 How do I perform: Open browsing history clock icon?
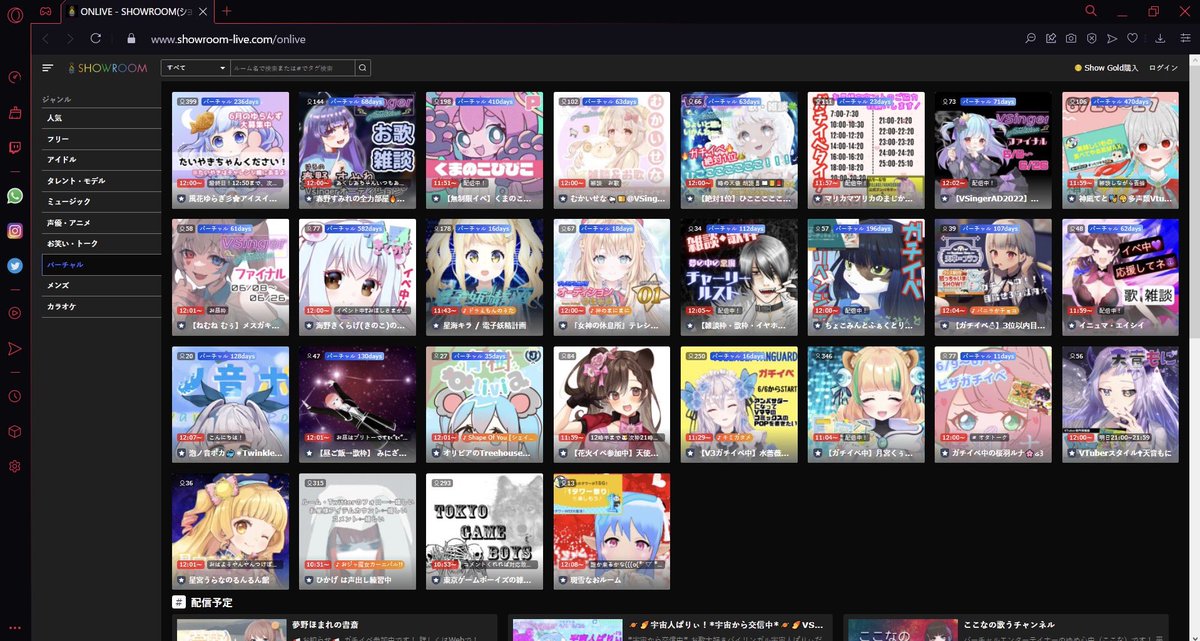pos(14,396)
